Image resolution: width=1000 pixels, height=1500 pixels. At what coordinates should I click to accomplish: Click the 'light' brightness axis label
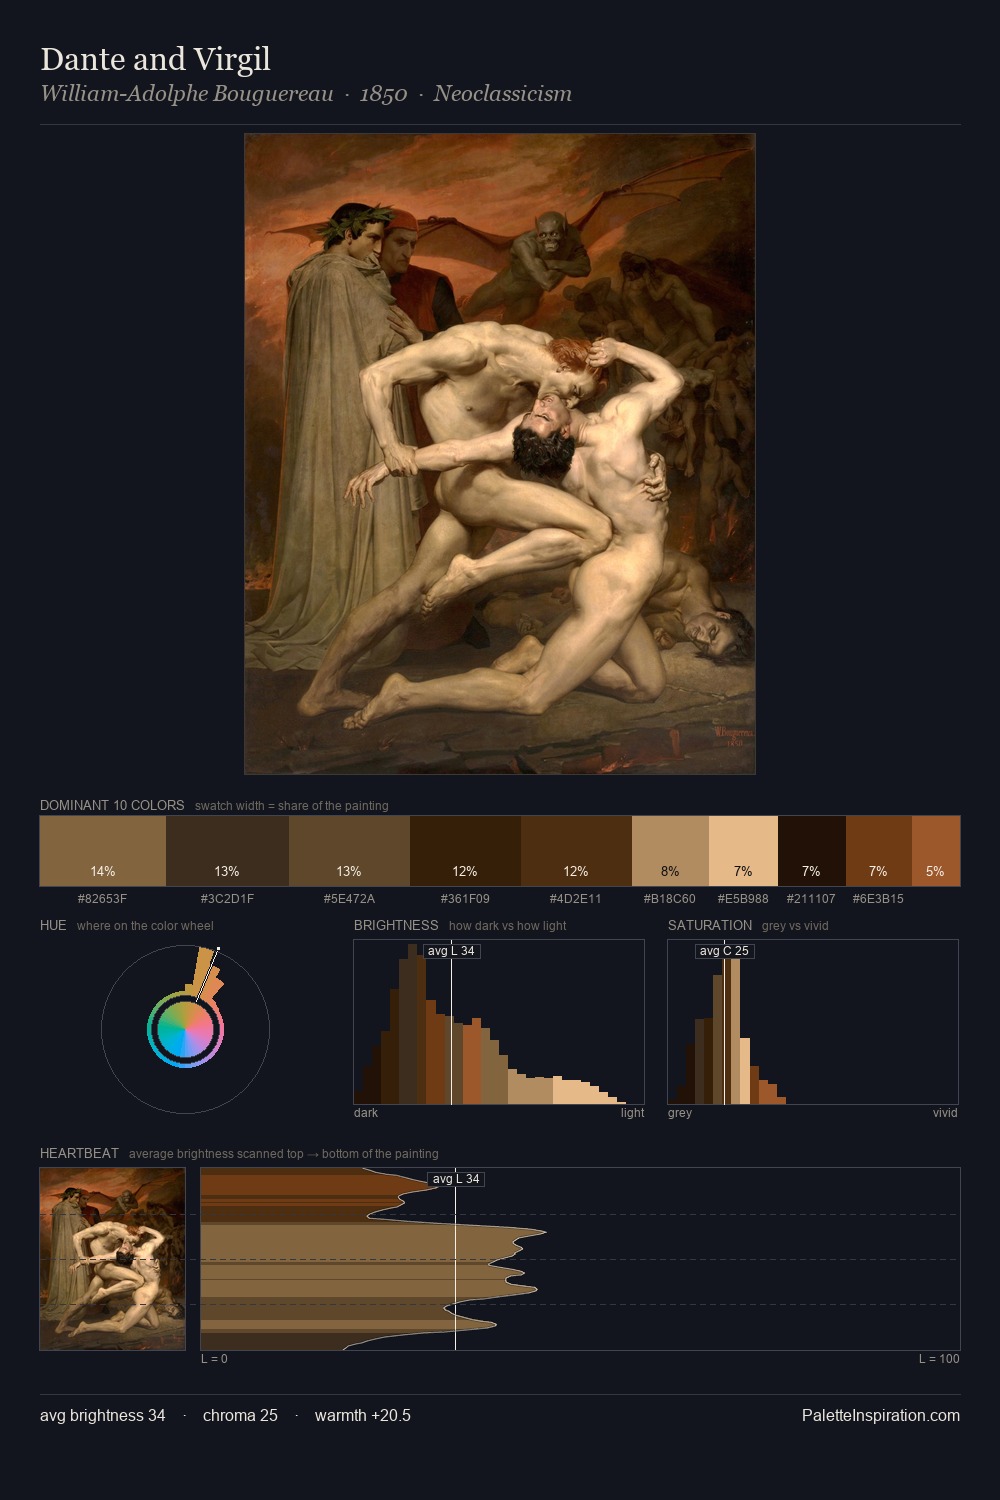point(632,1112)
